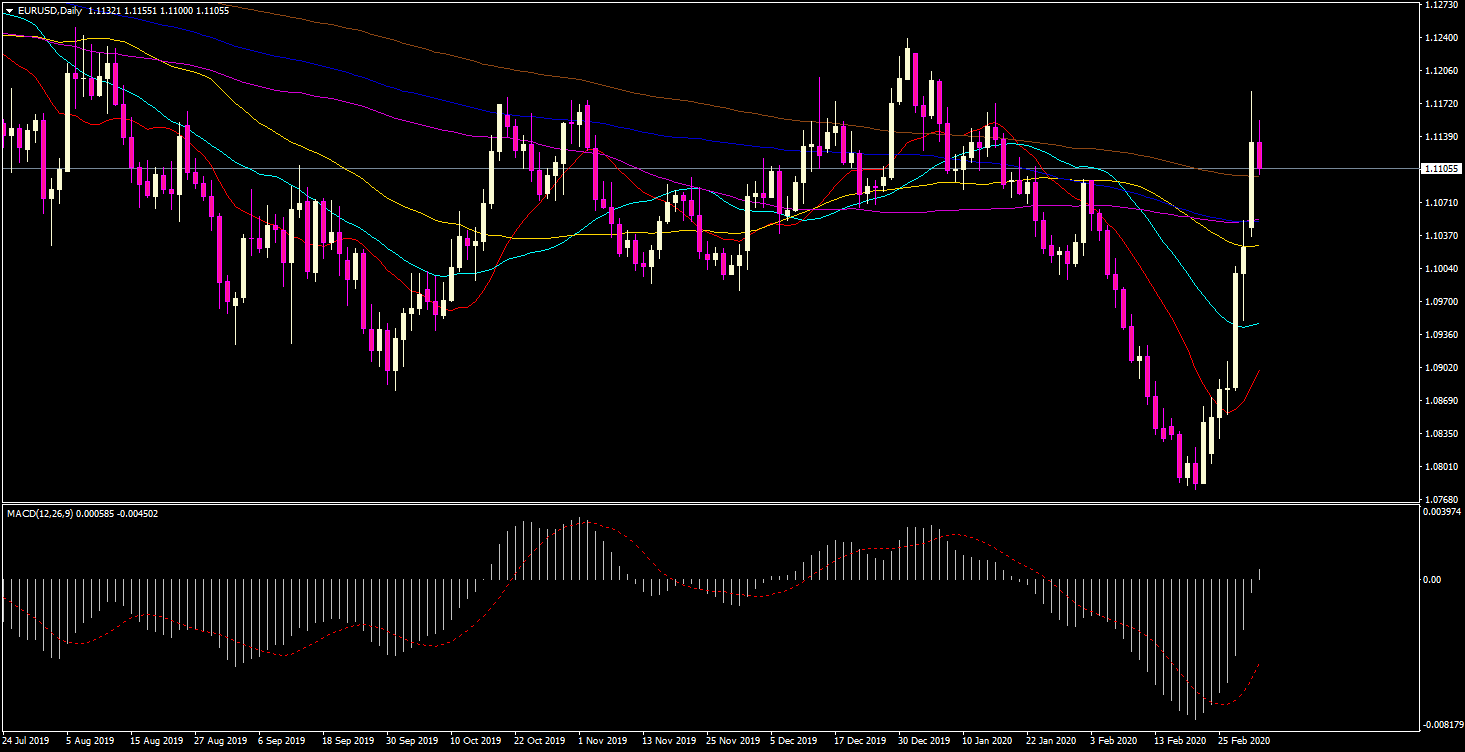This screenshot has width=1465, height=752.
Task: Click the 22 Jan 2020 date label
Action: tap(1052, 742)
